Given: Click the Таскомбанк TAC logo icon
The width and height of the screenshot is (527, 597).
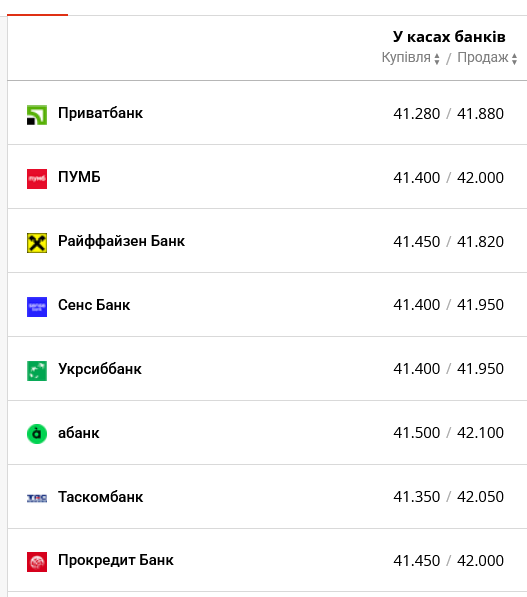Looking at the screenshot, I should tap(37, 498).
